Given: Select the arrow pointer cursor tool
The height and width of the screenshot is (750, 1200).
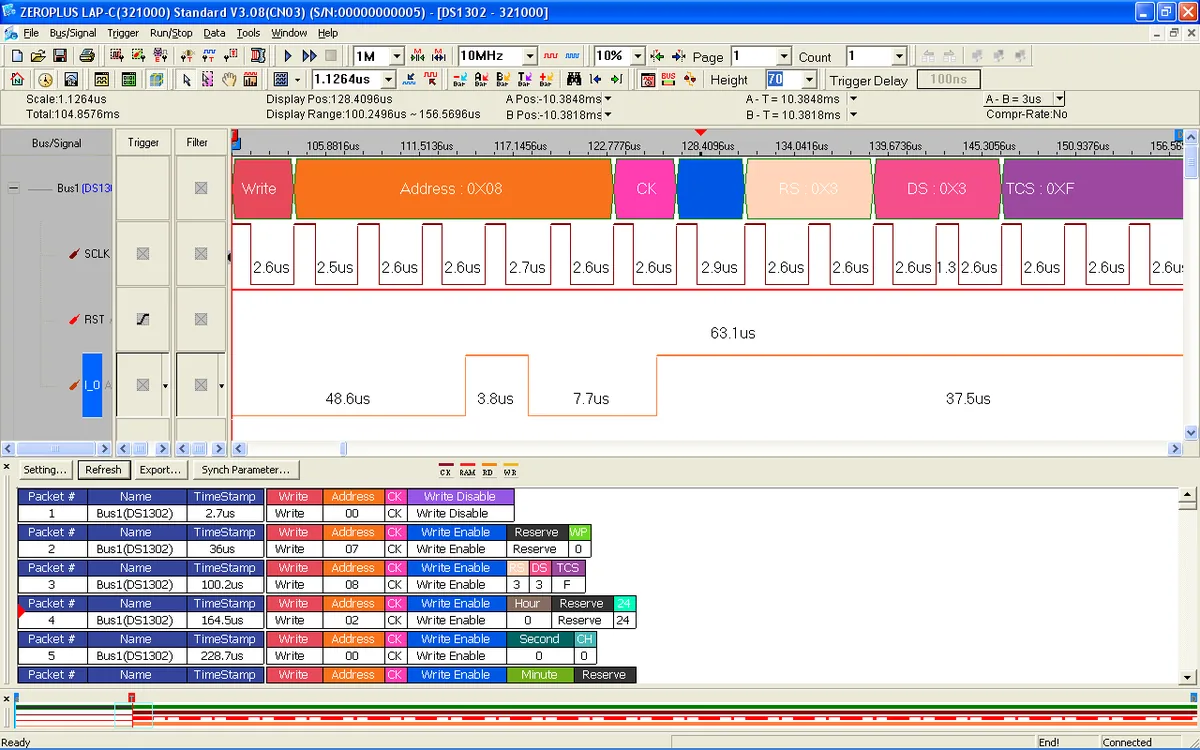Looking at the screenshot, I should [x=186, y=80].
